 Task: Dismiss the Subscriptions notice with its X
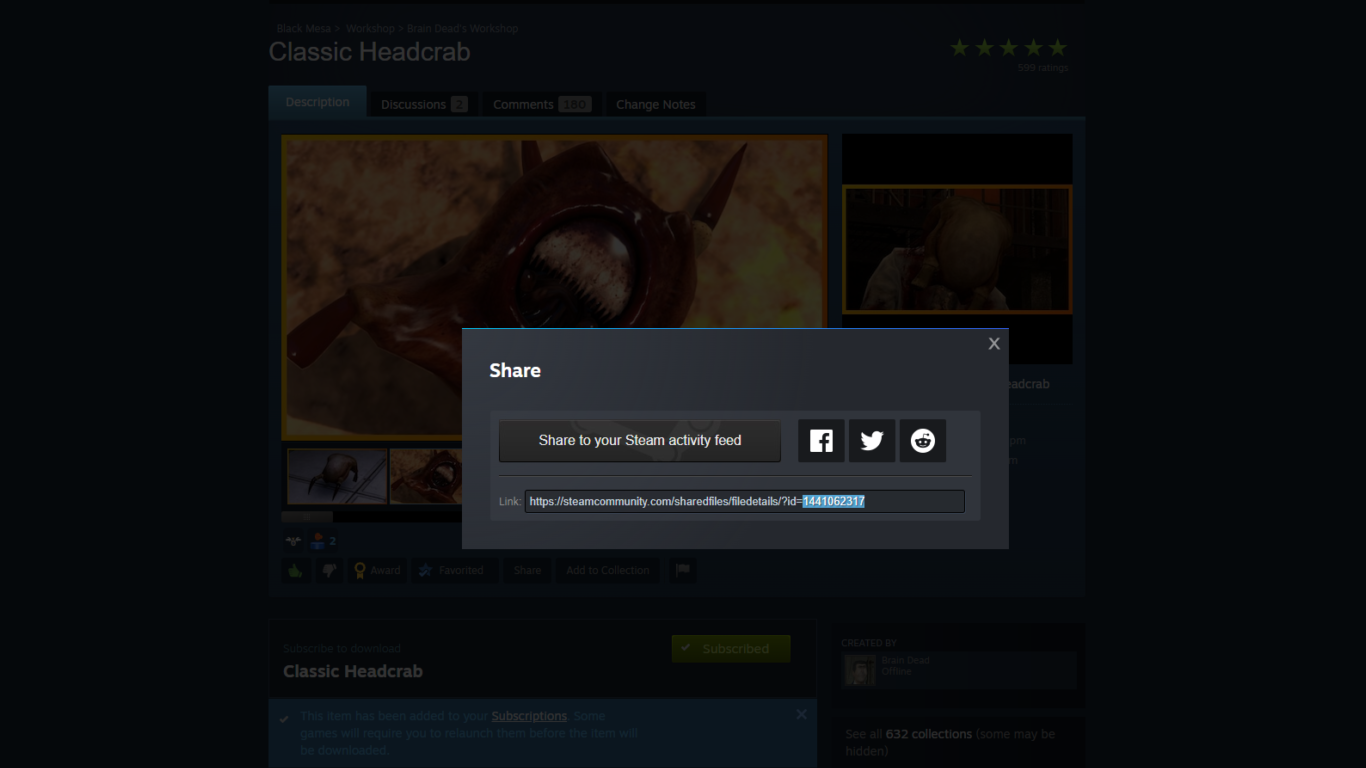click(x=801, y=714)
